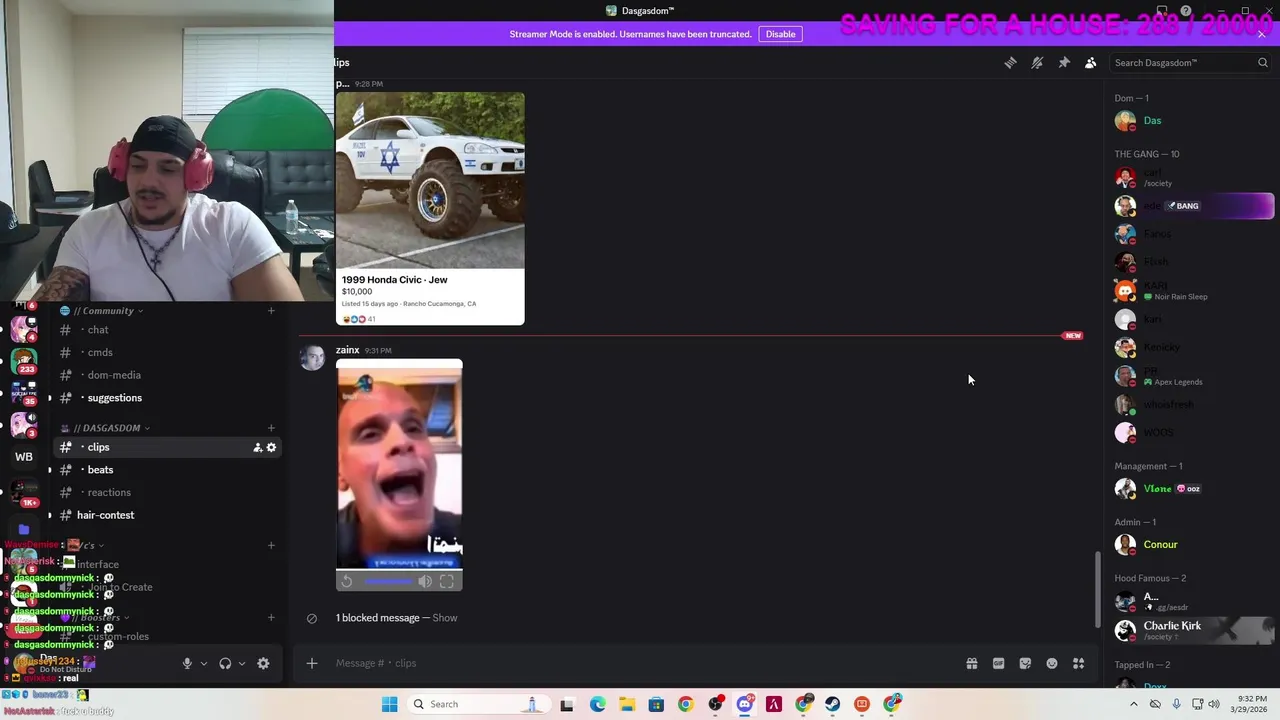Viewport: 1280px width, 720px height.
Task: Click the search magnifier in Discord
Action: pos(1263,63)
